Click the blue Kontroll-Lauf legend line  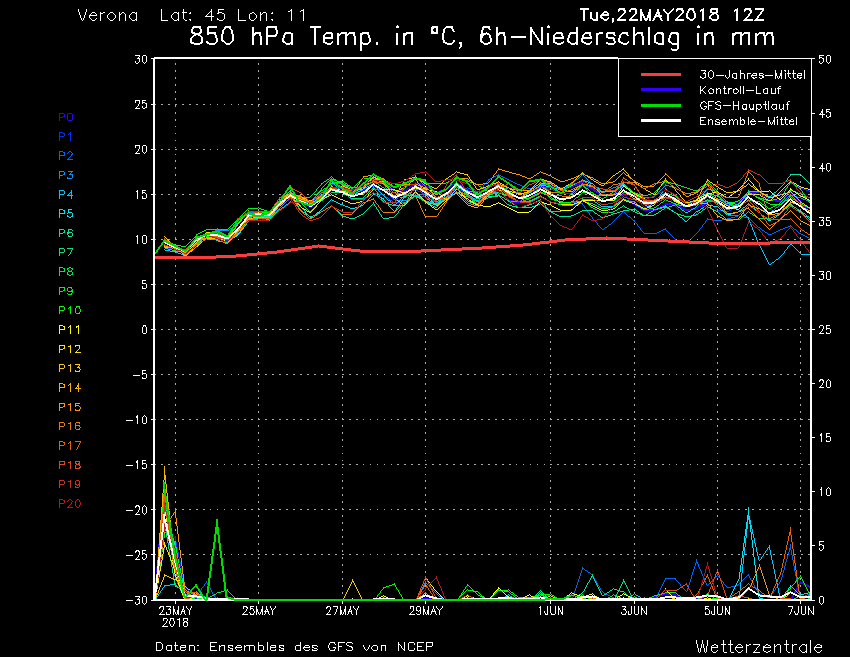[661, 89]
